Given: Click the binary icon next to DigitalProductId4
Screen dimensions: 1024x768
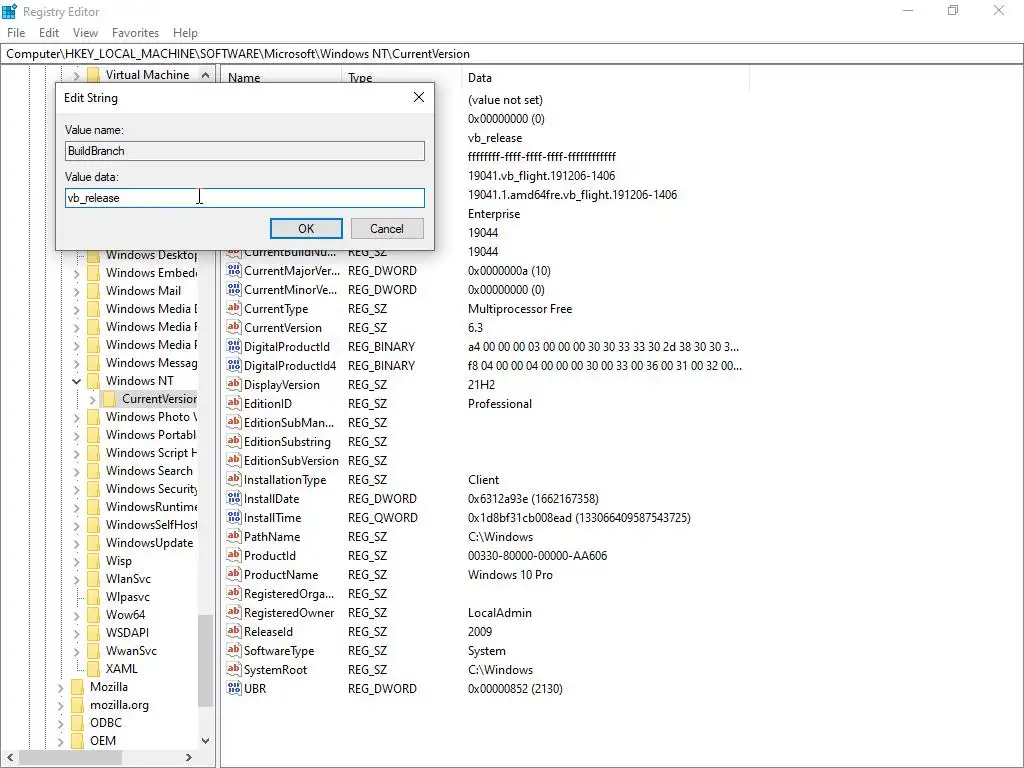Looking at the screenshot, I should 234,365.
